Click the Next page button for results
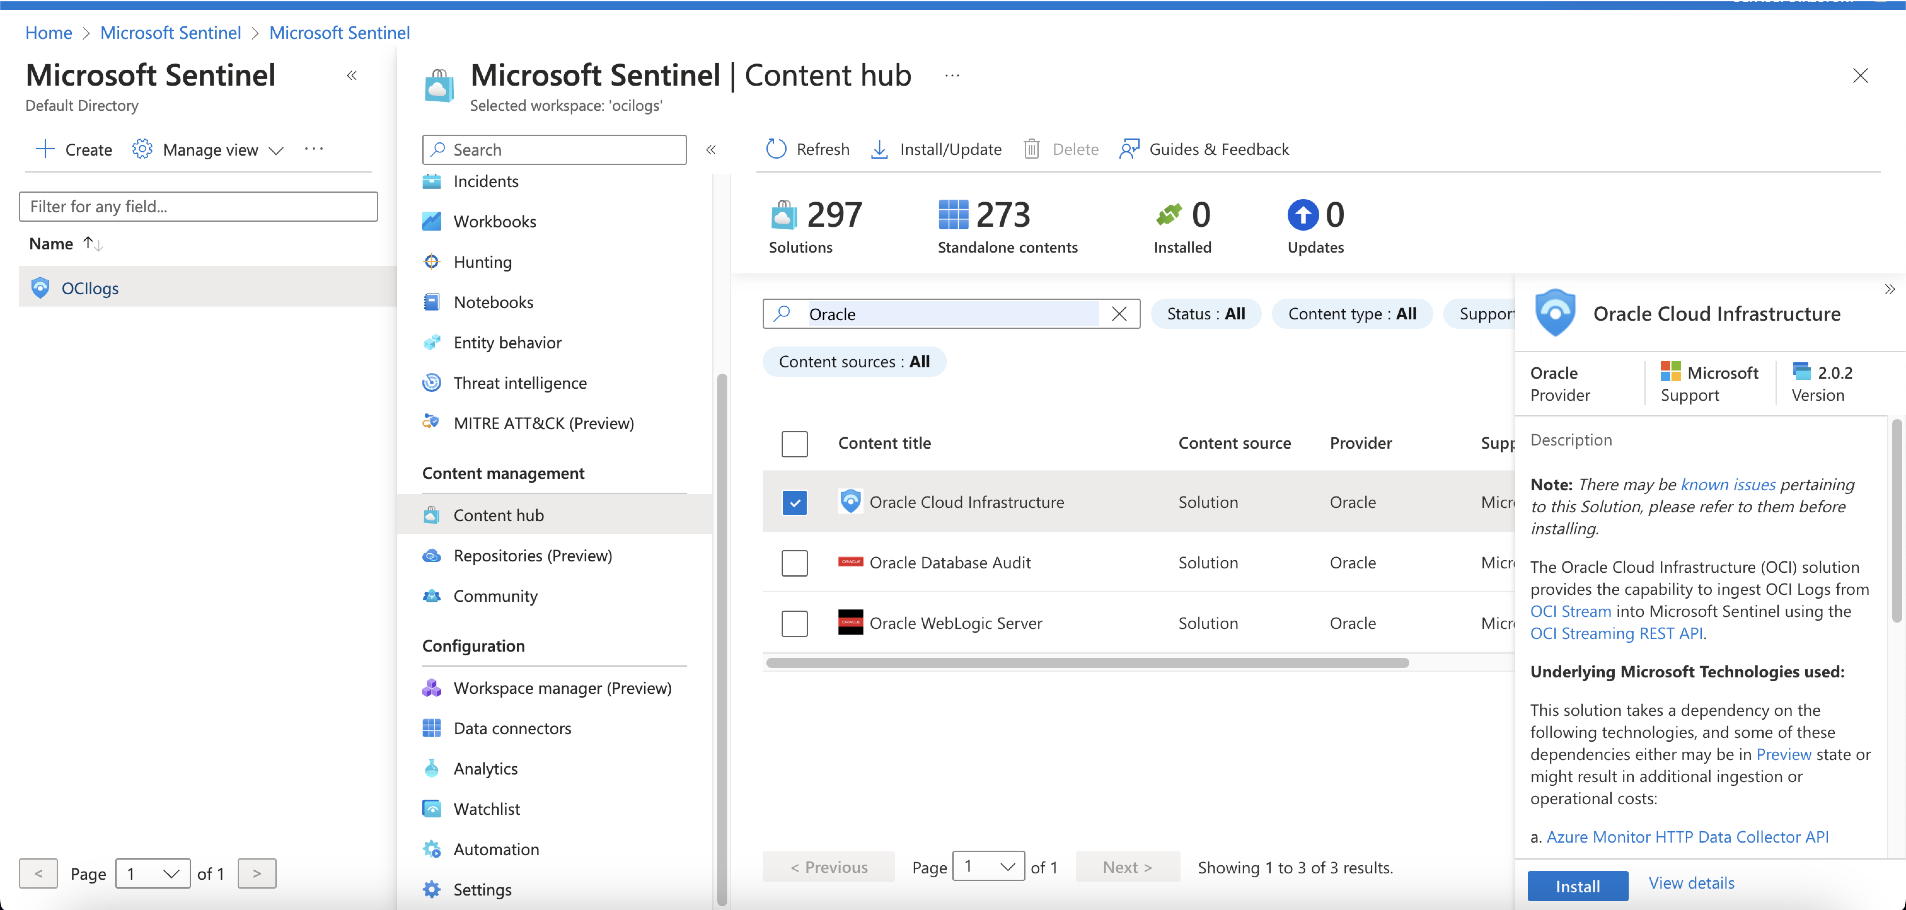This screenshot has width=1906, height=910. (1128, 867)
